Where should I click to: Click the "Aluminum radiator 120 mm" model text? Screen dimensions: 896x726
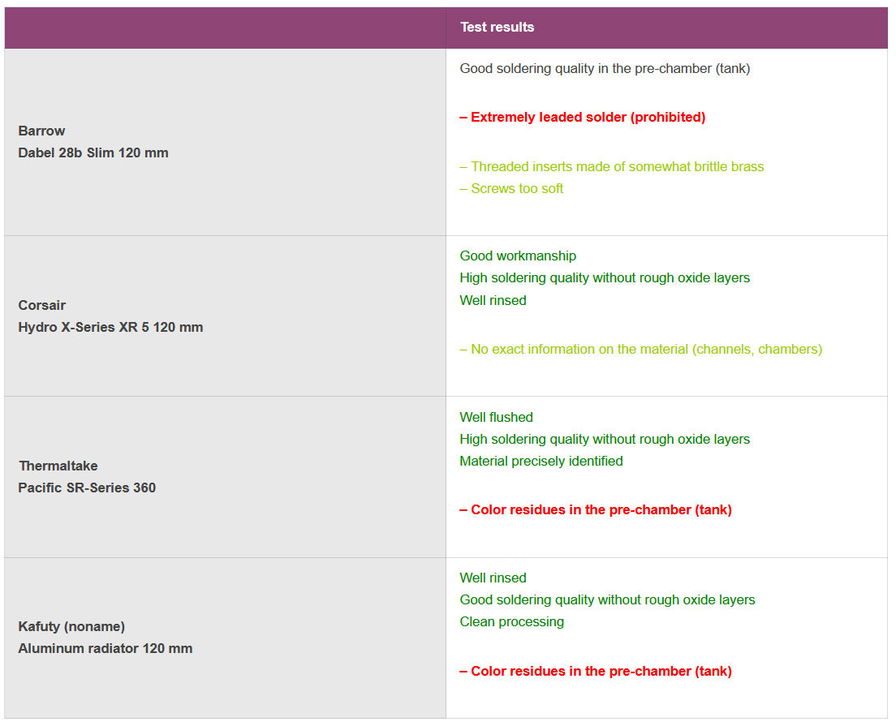(105, 649)
